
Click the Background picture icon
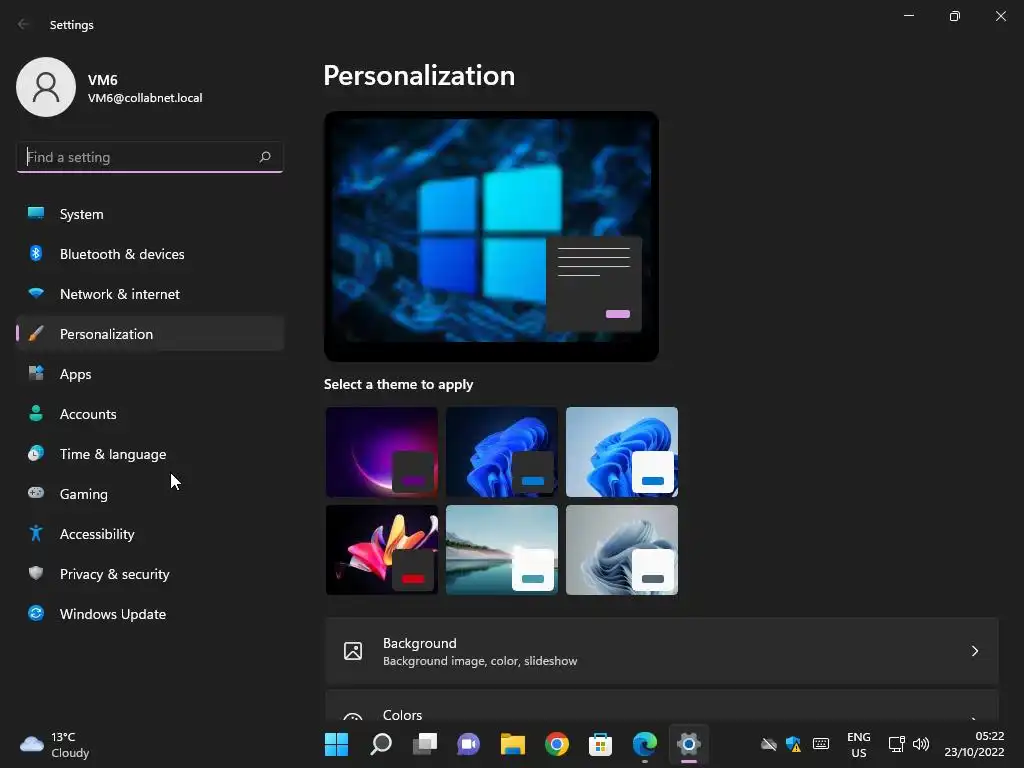(353, 651)
